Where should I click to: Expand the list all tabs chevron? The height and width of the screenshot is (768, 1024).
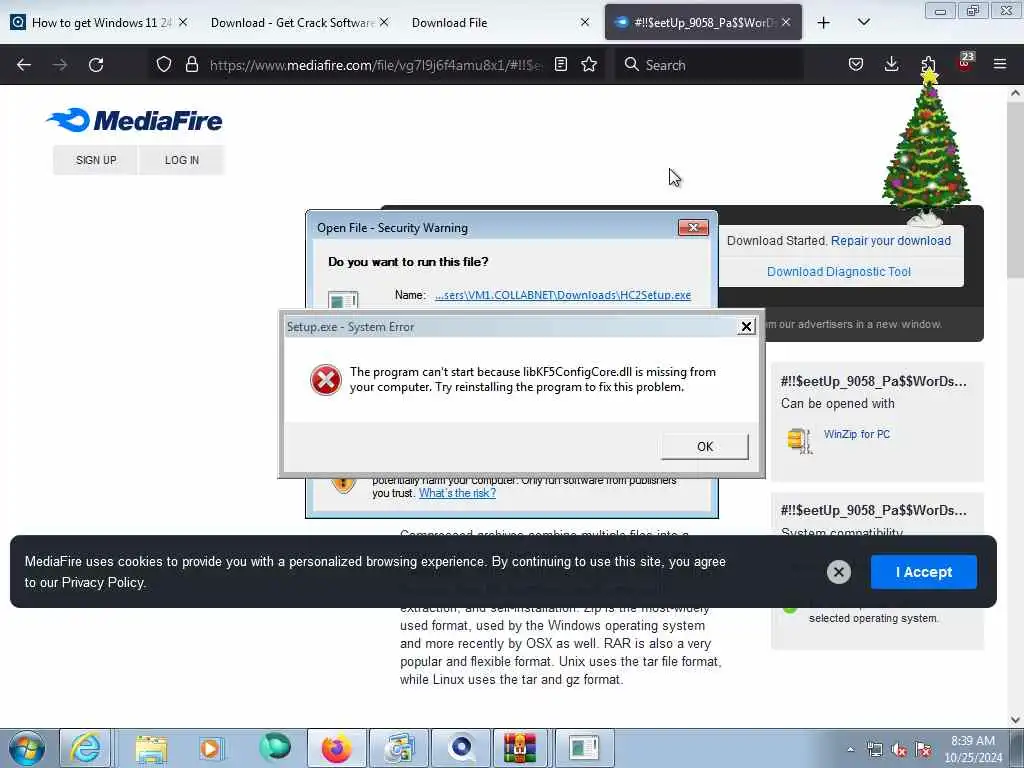(863, 22)
